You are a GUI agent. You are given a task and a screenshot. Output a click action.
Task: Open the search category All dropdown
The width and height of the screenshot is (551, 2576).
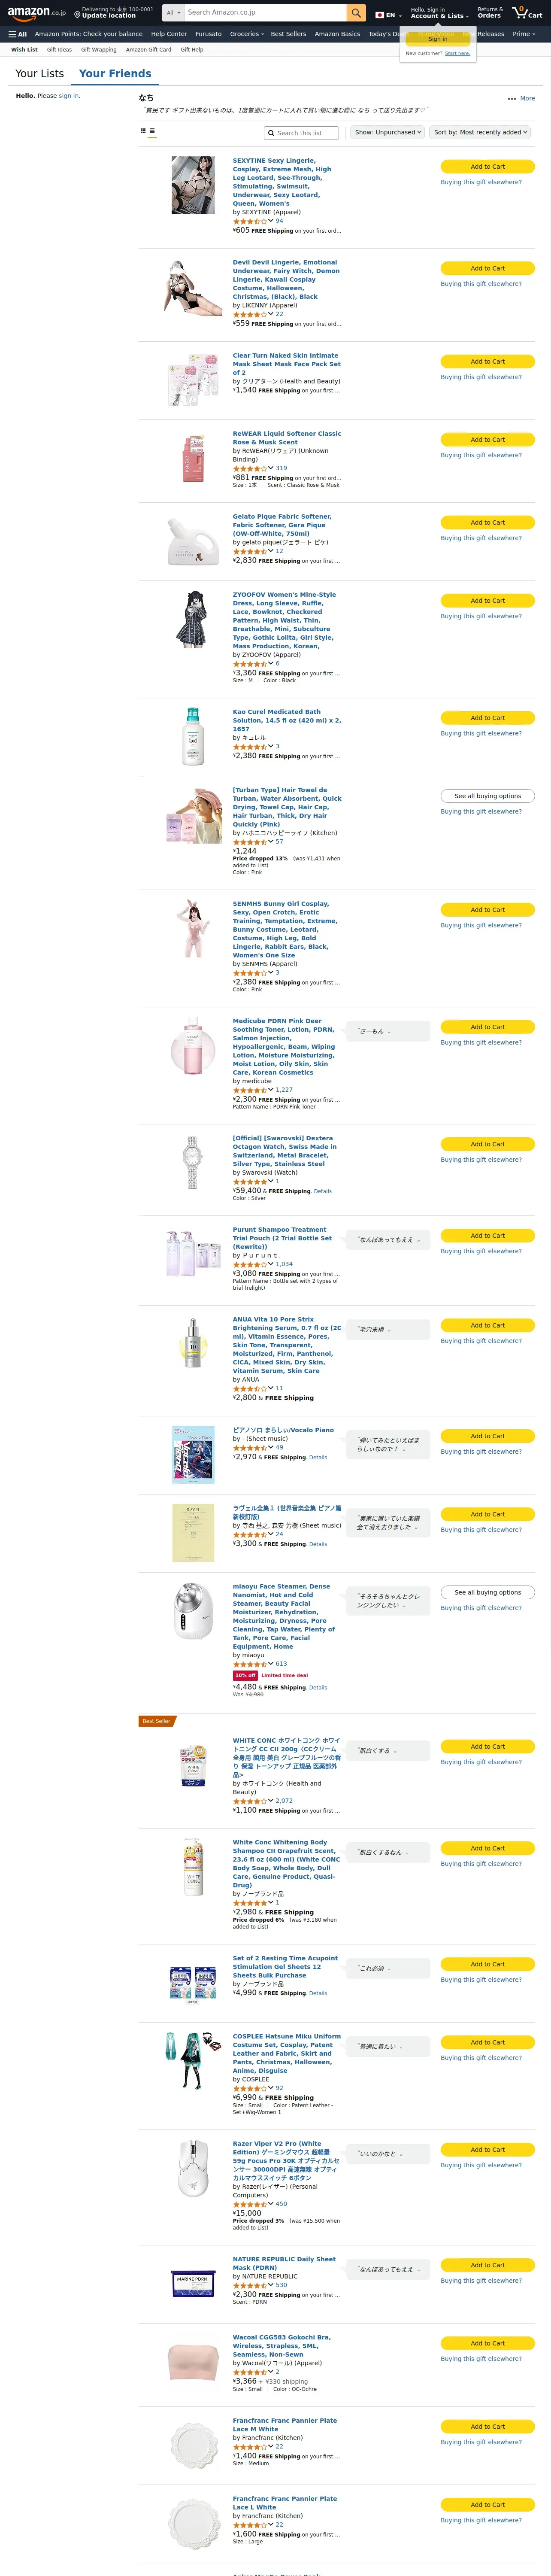click(173, 13)
